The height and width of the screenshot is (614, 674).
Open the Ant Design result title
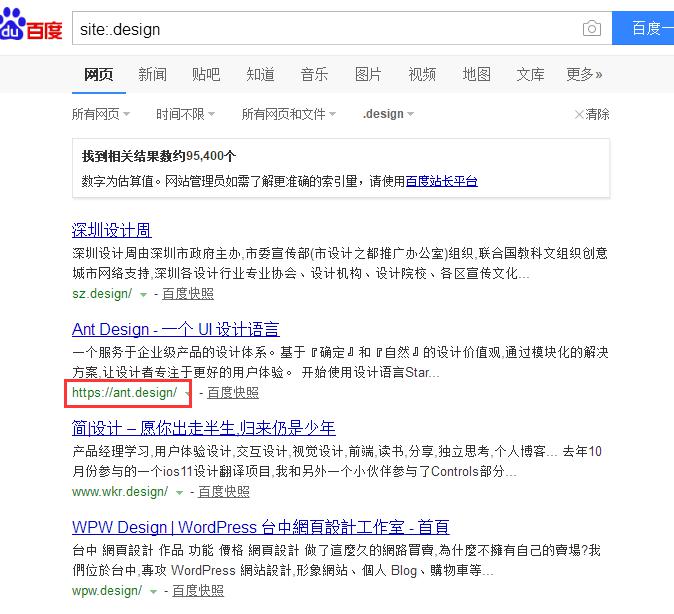point(176,329)
